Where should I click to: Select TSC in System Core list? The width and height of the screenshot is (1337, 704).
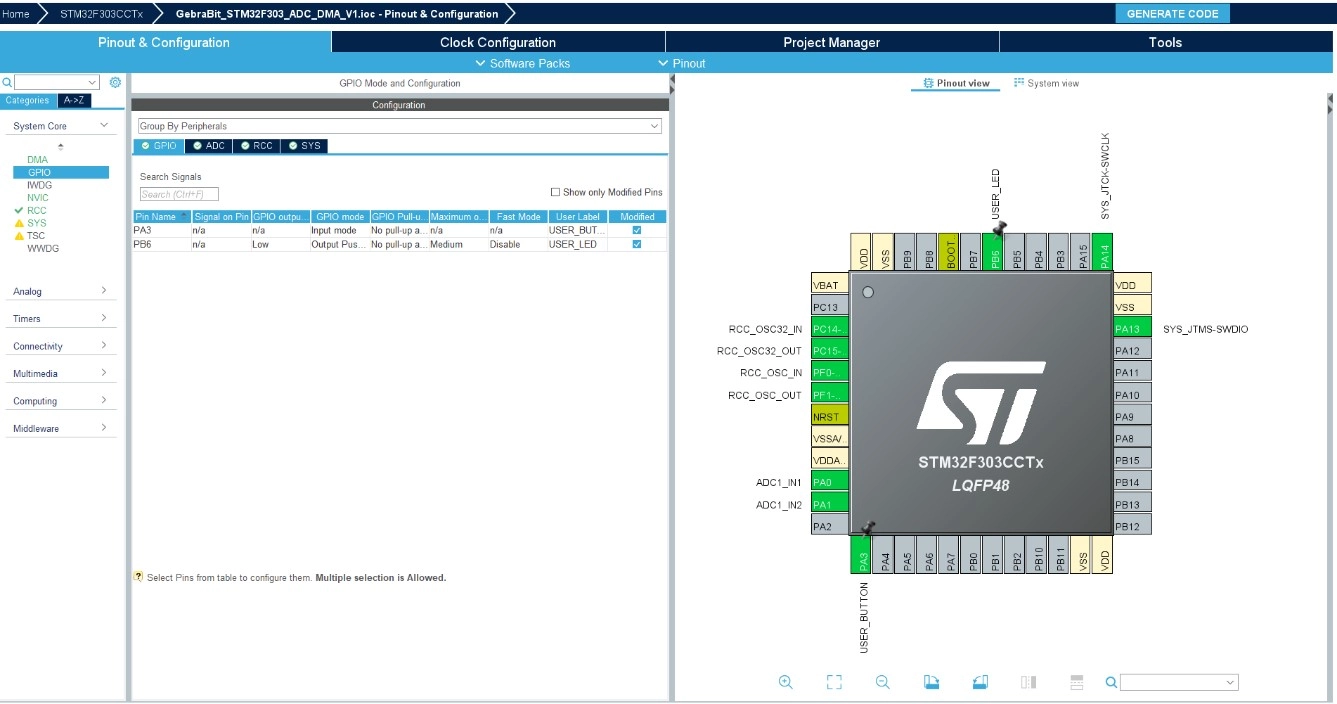tap(36, 236)
